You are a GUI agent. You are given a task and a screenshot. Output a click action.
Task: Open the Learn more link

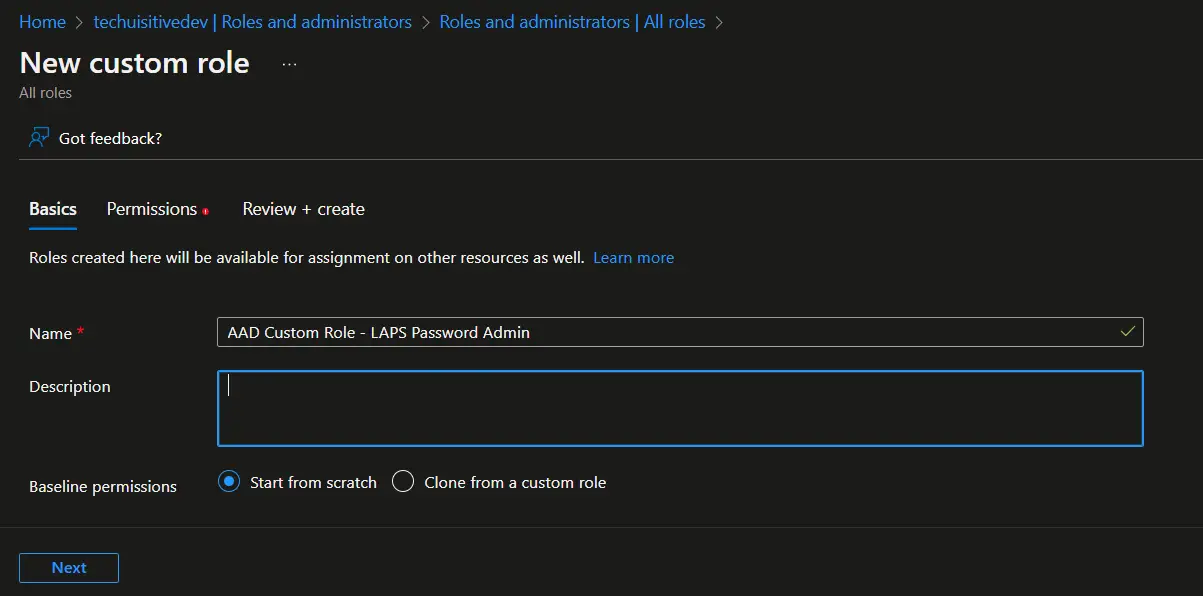[633, 257]
